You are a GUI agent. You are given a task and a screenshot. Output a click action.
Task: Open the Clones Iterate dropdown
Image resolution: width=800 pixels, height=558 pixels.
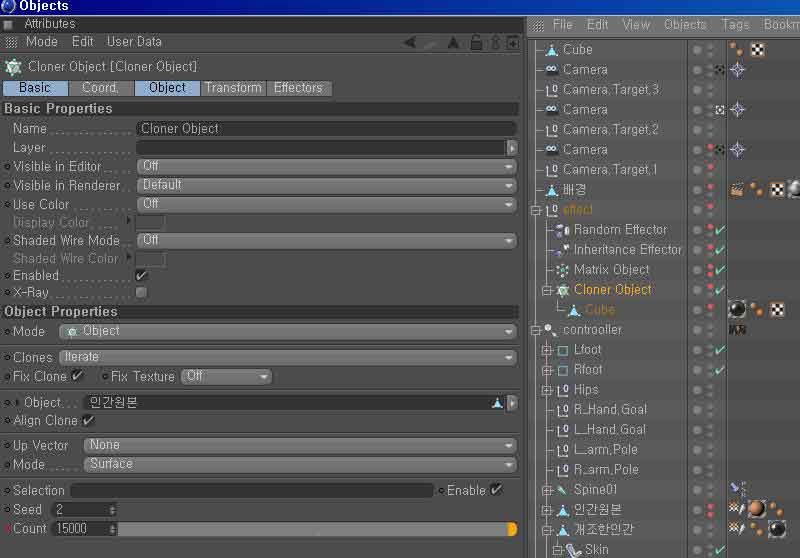[x=288, y=357]
